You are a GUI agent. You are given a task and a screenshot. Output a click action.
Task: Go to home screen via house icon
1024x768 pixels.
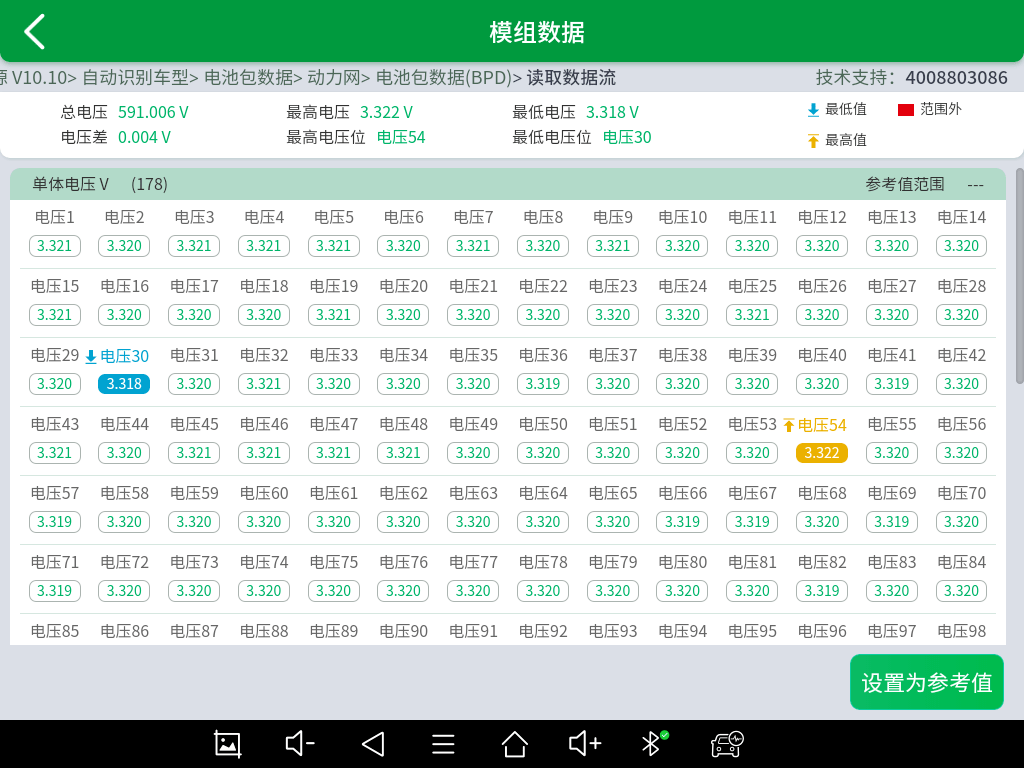pyautogui.click(x=515, y=744)
